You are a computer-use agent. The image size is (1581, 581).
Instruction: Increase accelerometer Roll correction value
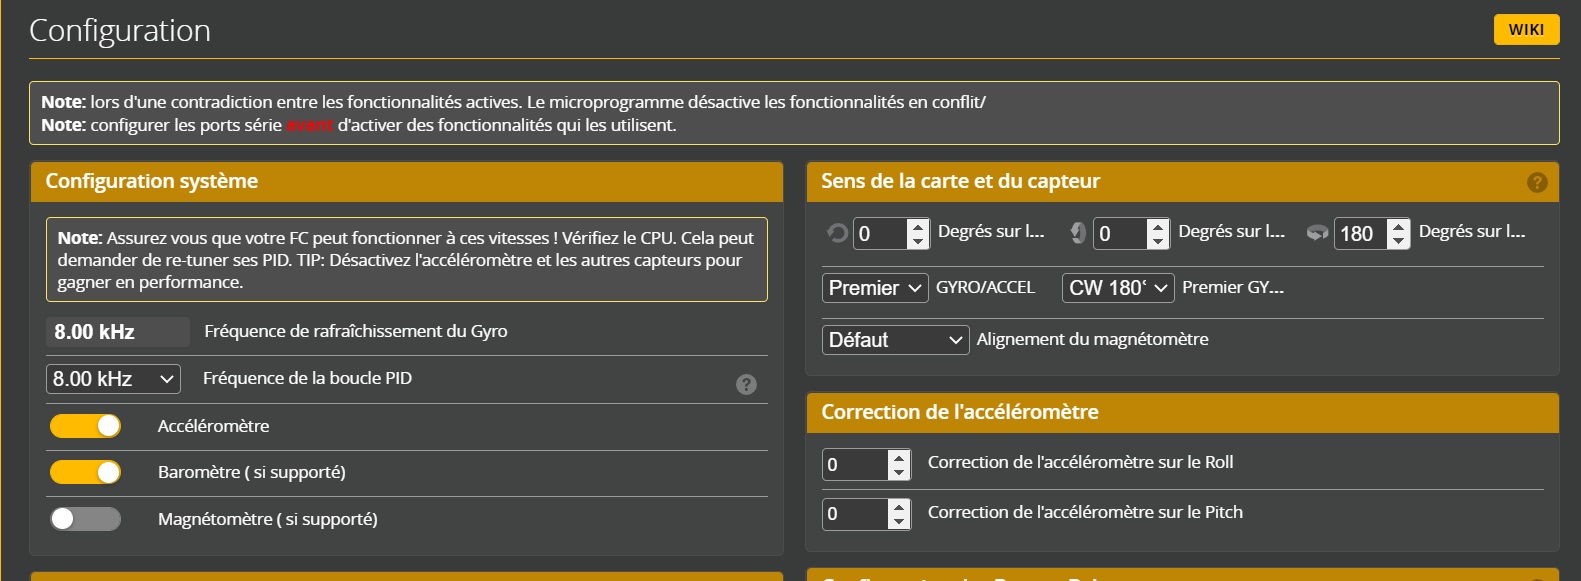point(899,458)
